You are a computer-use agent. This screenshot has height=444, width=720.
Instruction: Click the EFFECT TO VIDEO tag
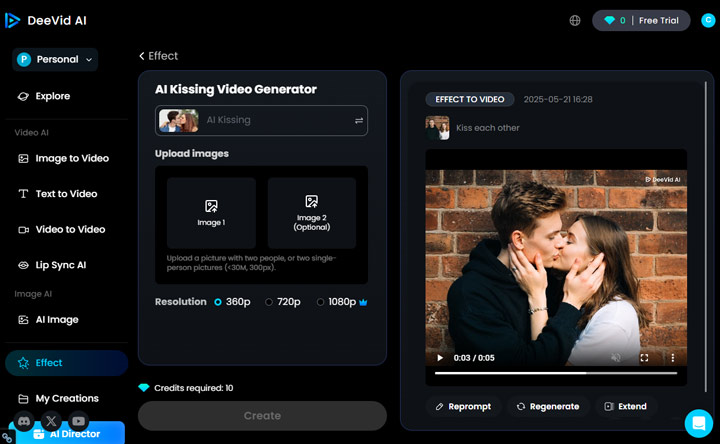(470, 99)
